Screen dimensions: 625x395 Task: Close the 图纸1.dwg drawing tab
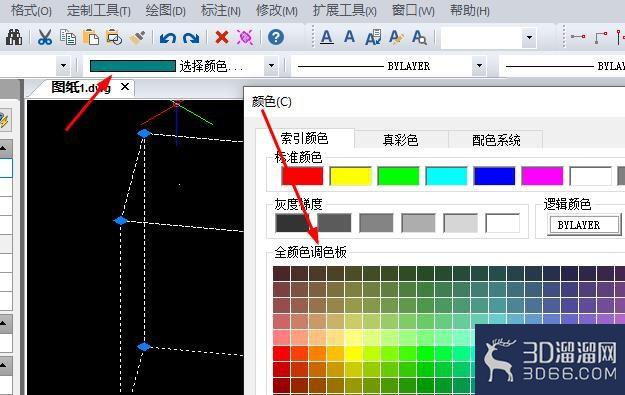(x=125, y=86)
